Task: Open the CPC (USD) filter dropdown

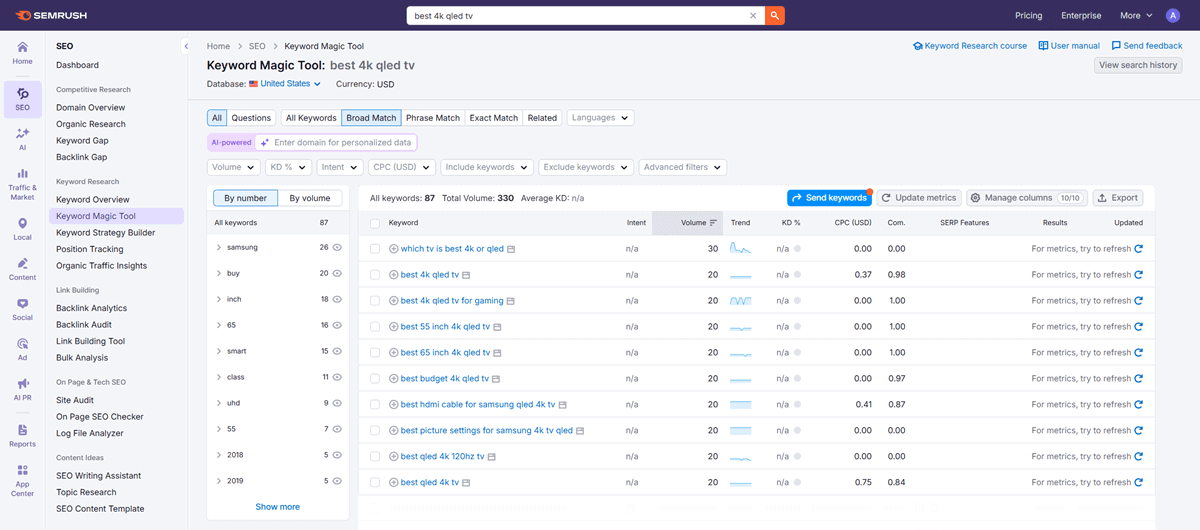Action: tap(401, 167)
